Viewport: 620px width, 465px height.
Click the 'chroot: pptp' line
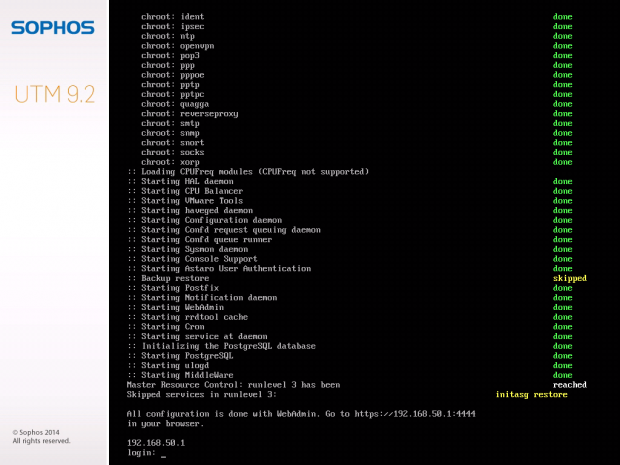click(170, 85)
